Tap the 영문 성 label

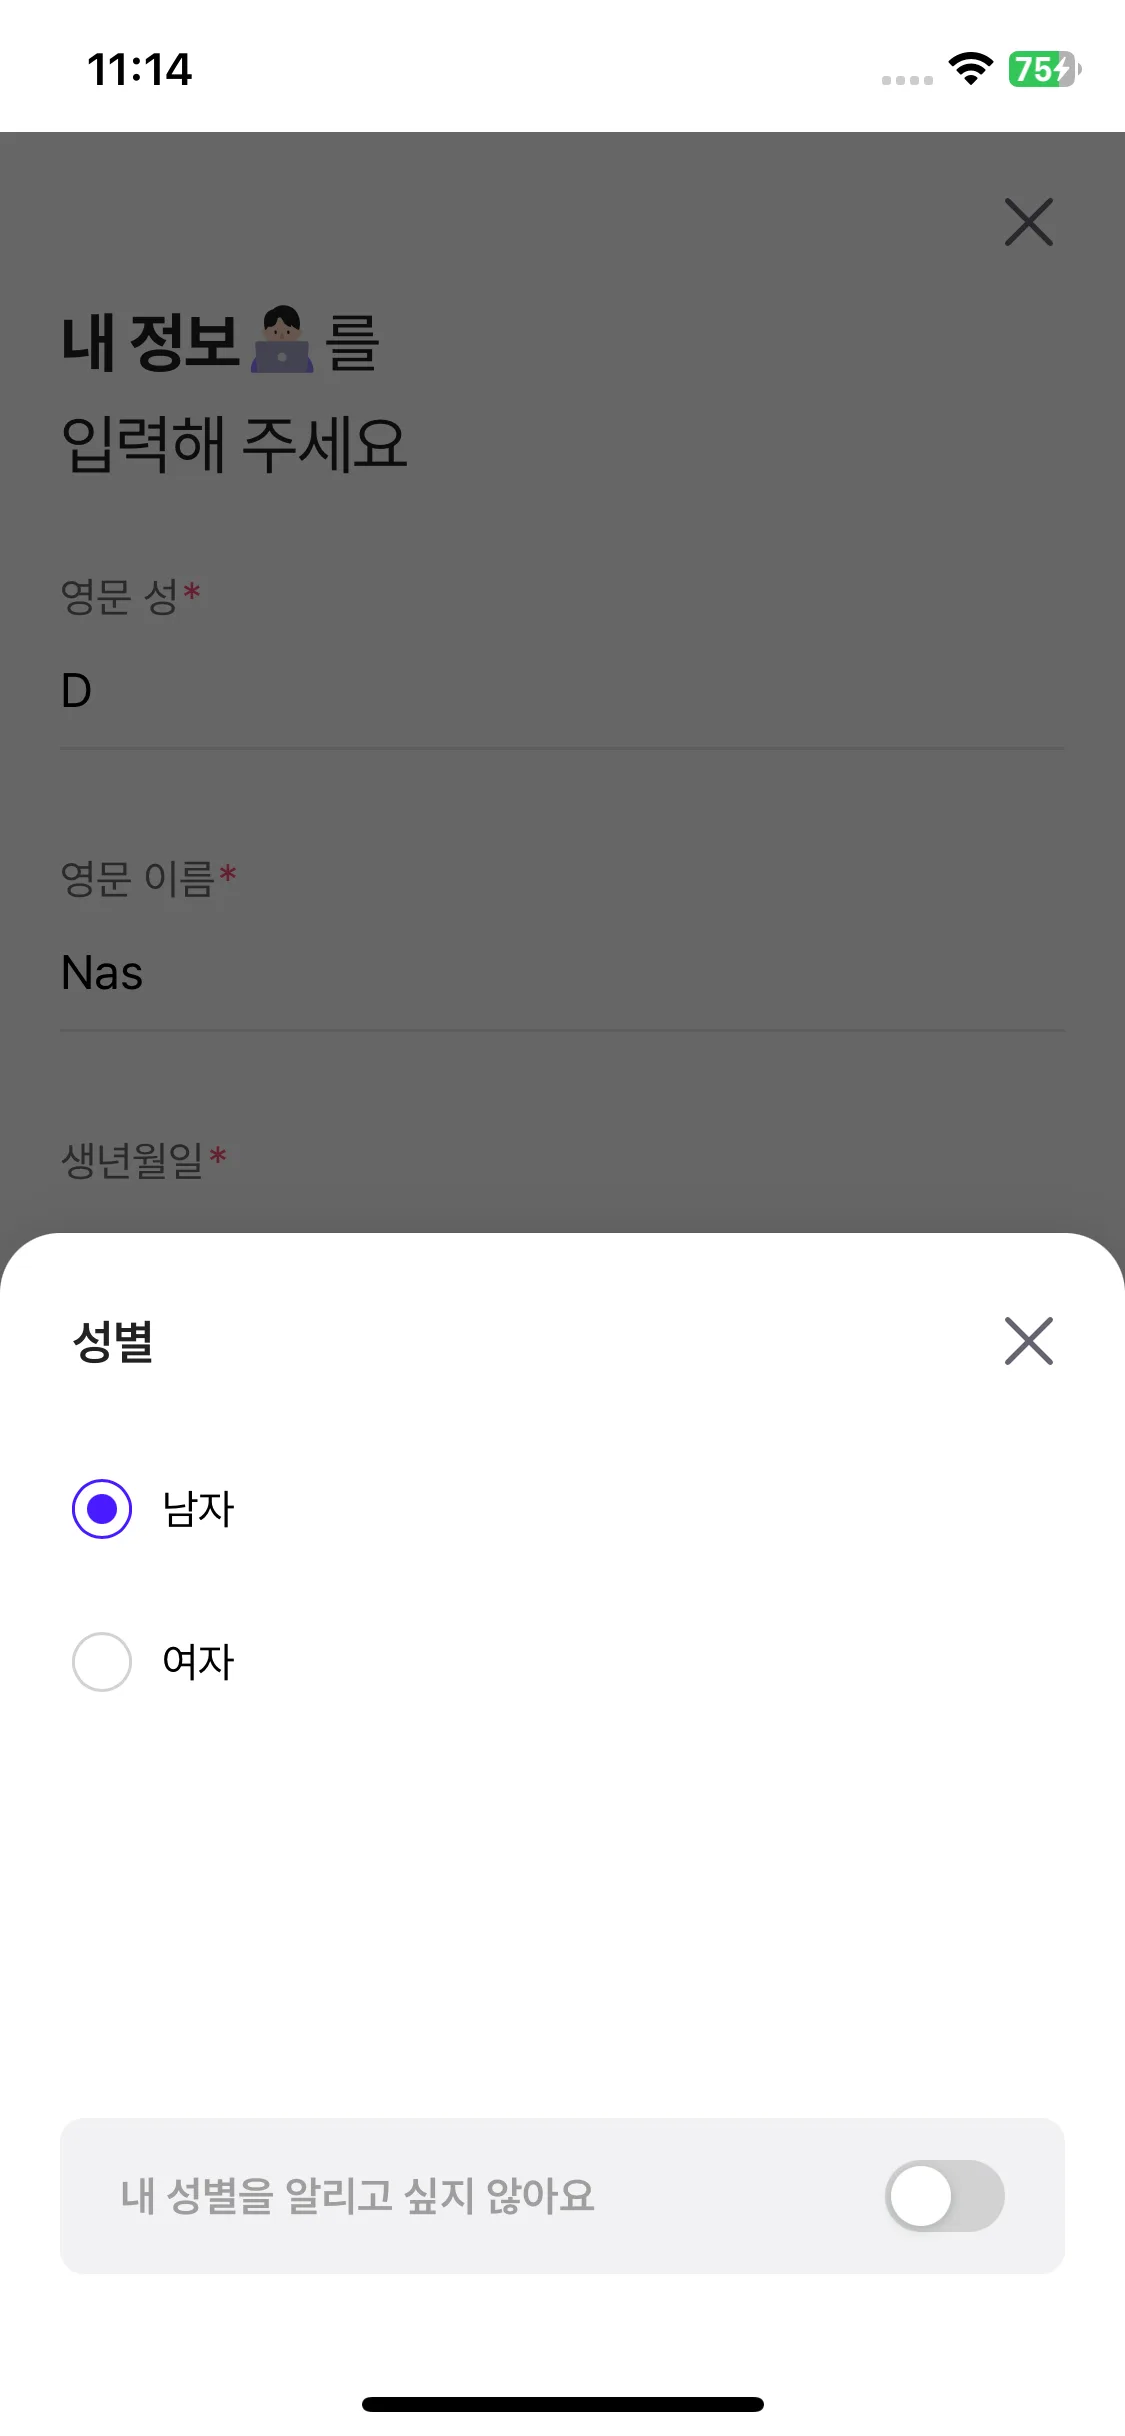(x=120, y=597)
